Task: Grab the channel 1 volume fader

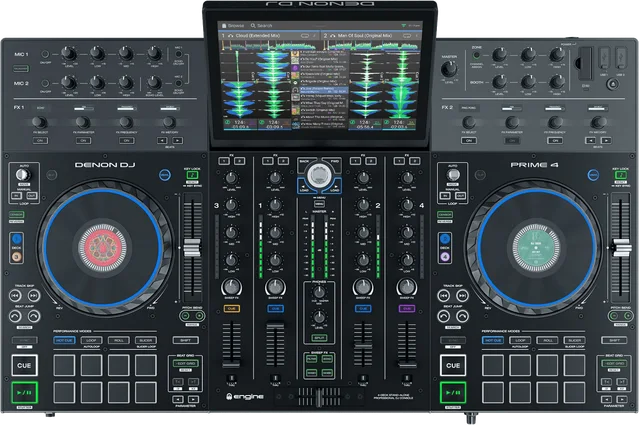Action: pos(276,325)
